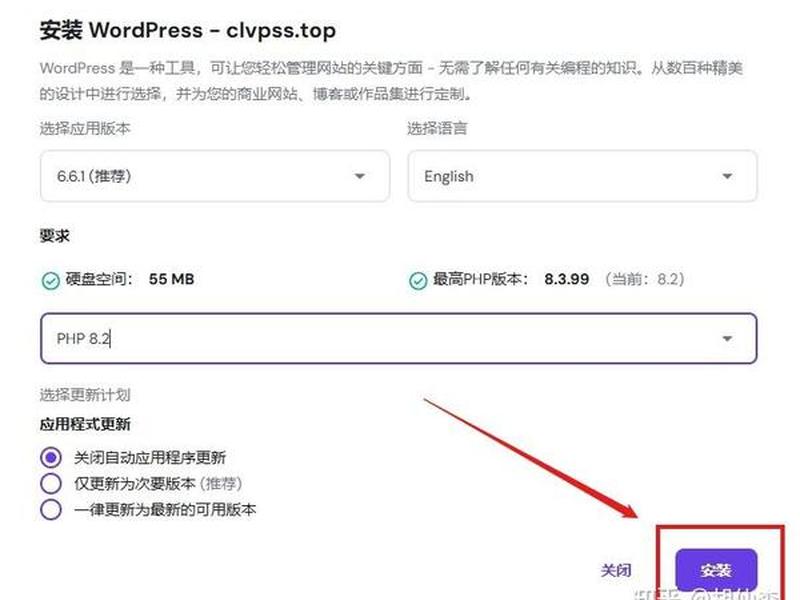Click the arrow in the PHP 8.2 selector
Screen dimensions: 800x600
coord(727,338)
